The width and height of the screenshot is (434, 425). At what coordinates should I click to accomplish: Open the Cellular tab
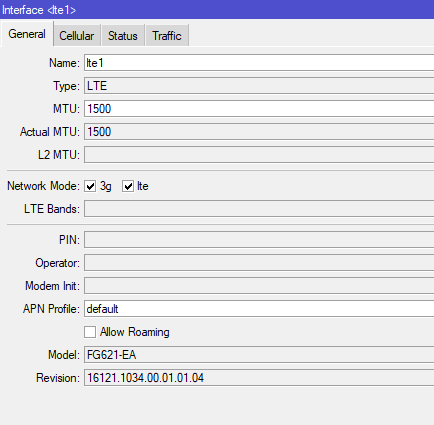point(77,35)
